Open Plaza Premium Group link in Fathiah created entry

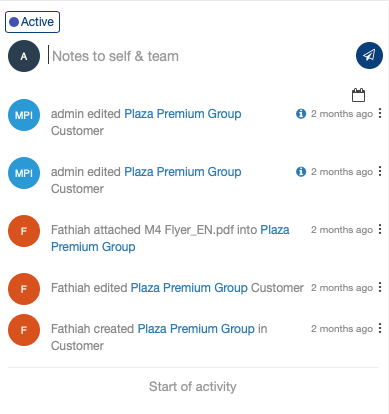pos(196,329)
